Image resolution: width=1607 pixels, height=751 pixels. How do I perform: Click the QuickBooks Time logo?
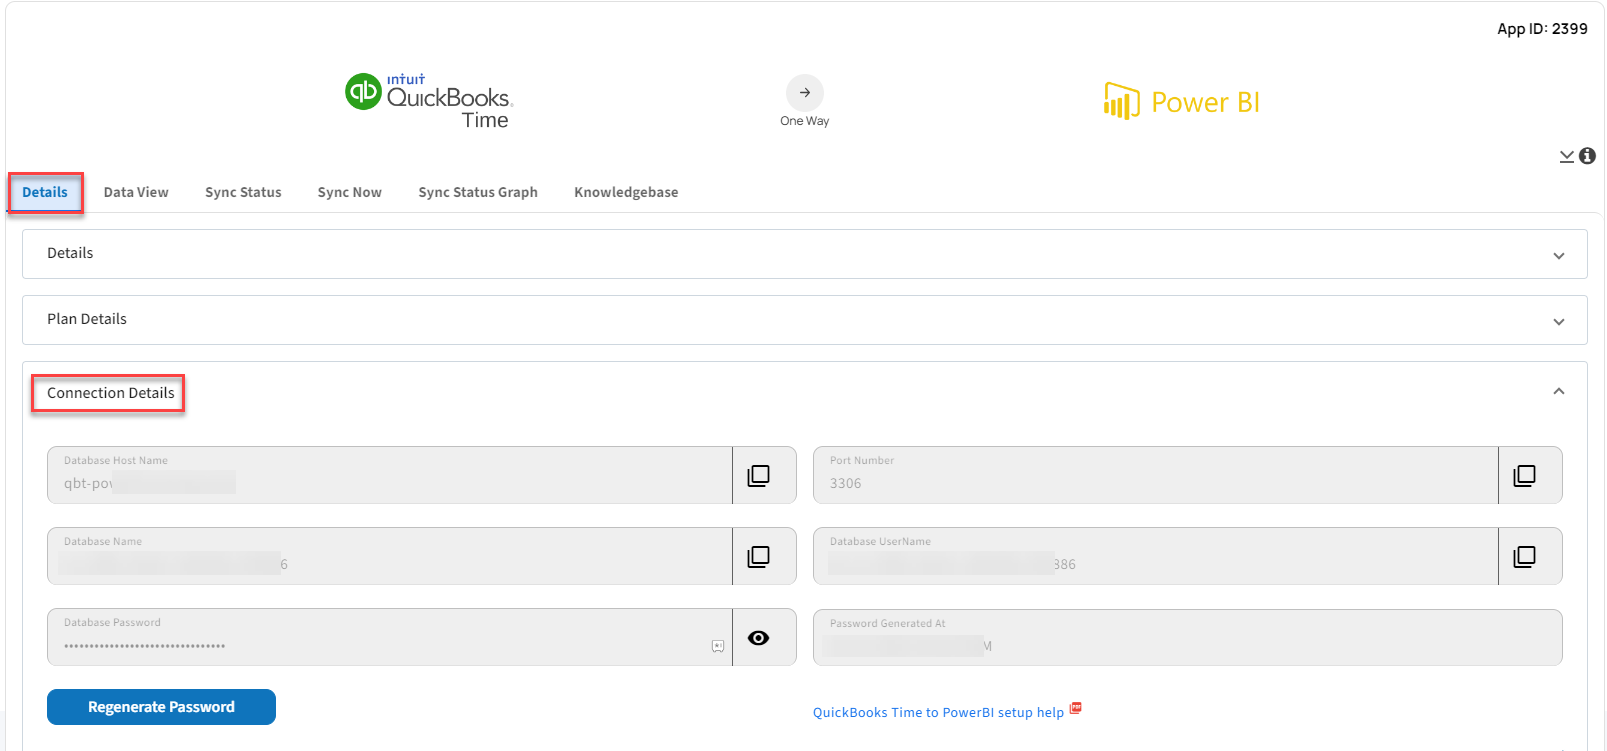[x=429, y=101]
